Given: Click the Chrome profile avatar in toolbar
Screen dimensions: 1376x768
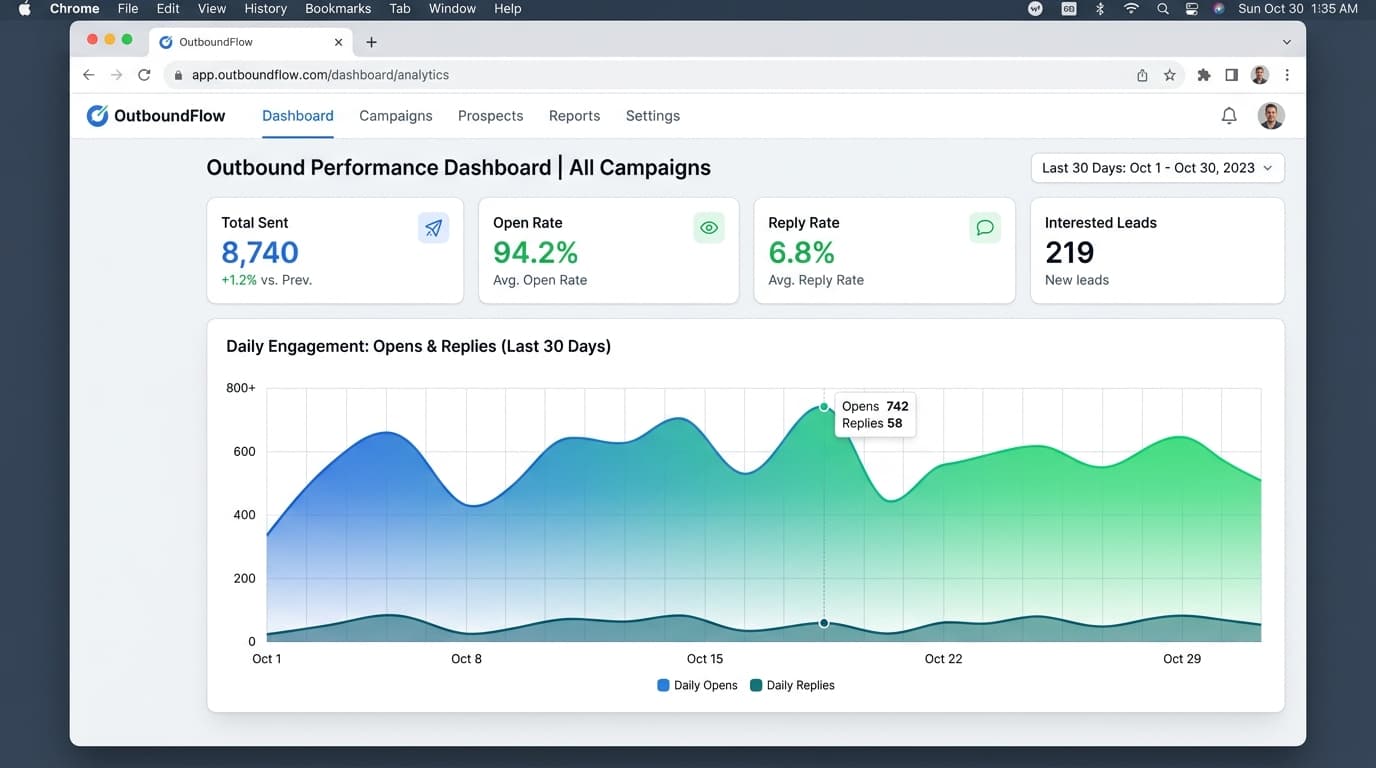Looking at the screenshot, I should (1260, 75).
